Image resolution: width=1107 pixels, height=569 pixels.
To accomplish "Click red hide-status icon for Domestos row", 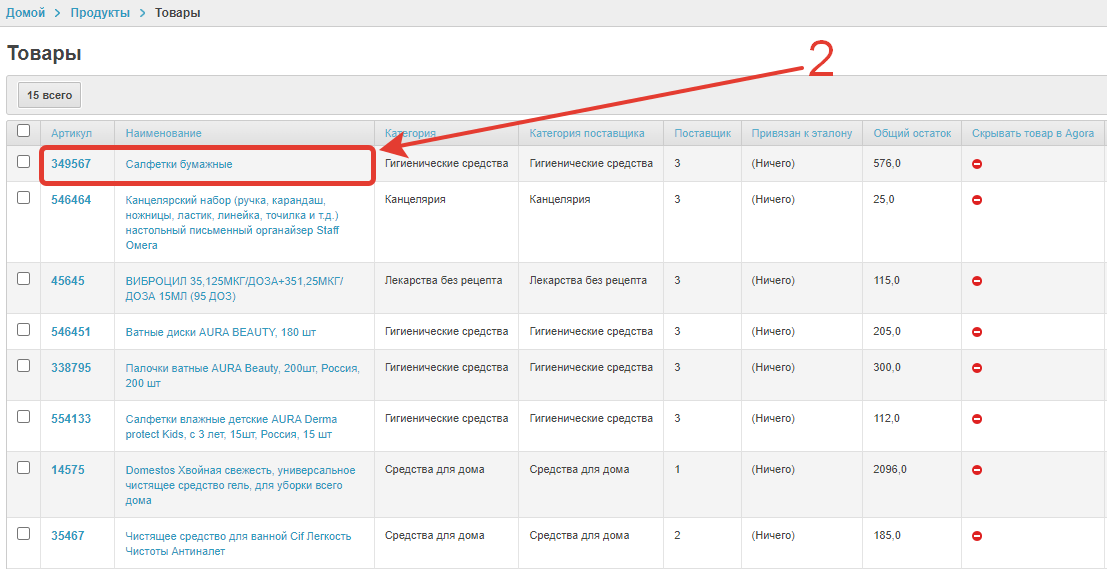I will [x=977, y=470].
